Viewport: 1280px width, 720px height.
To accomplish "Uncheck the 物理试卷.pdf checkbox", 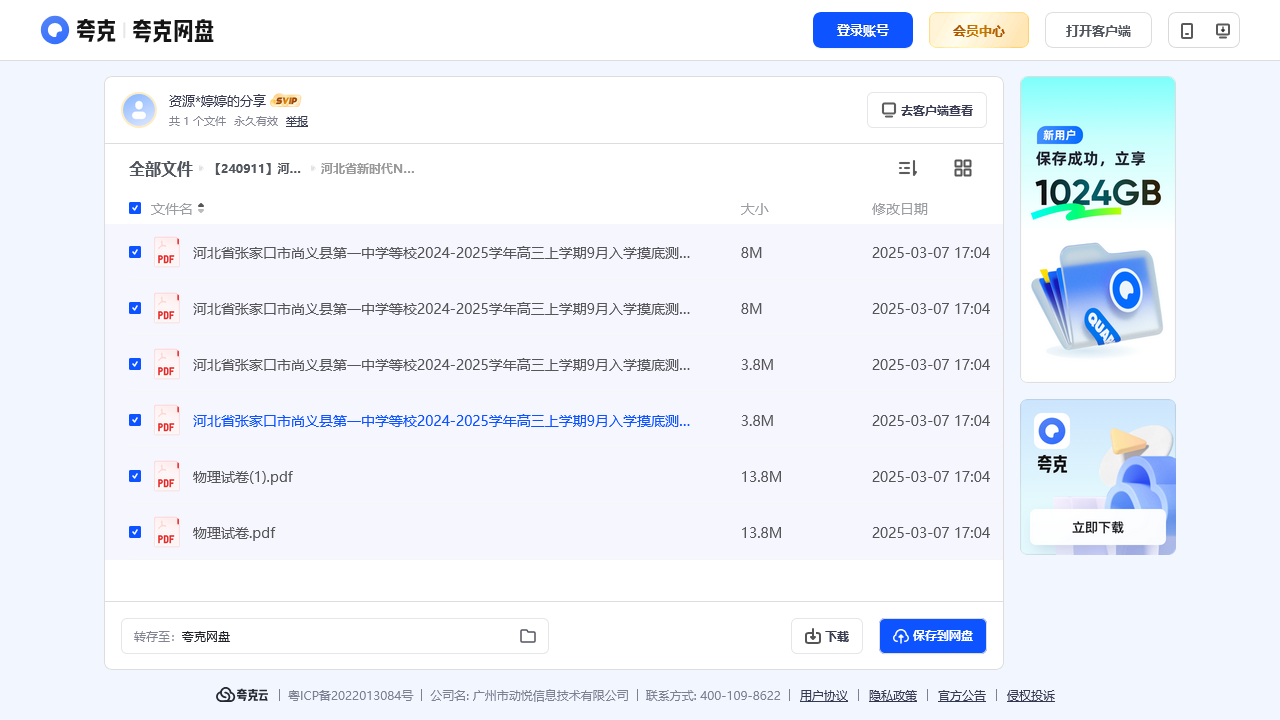I will point(135,532).
